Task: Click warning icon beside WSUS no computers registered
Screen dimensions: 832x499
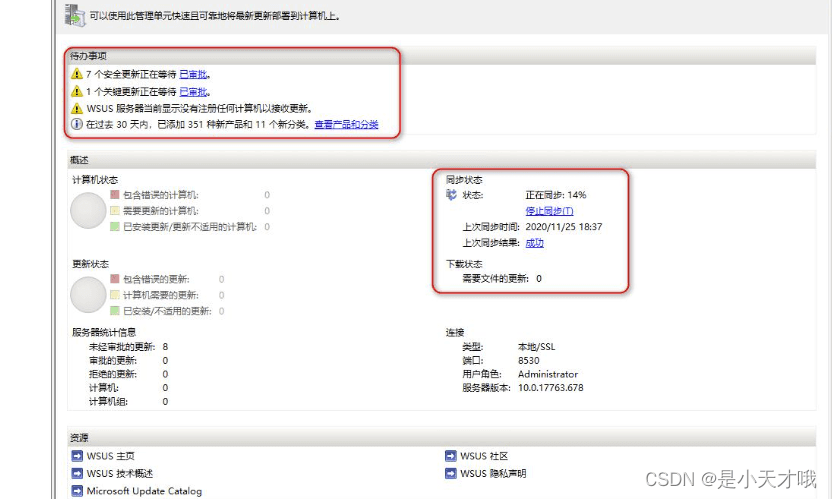Action: click(x=77, y=108)
